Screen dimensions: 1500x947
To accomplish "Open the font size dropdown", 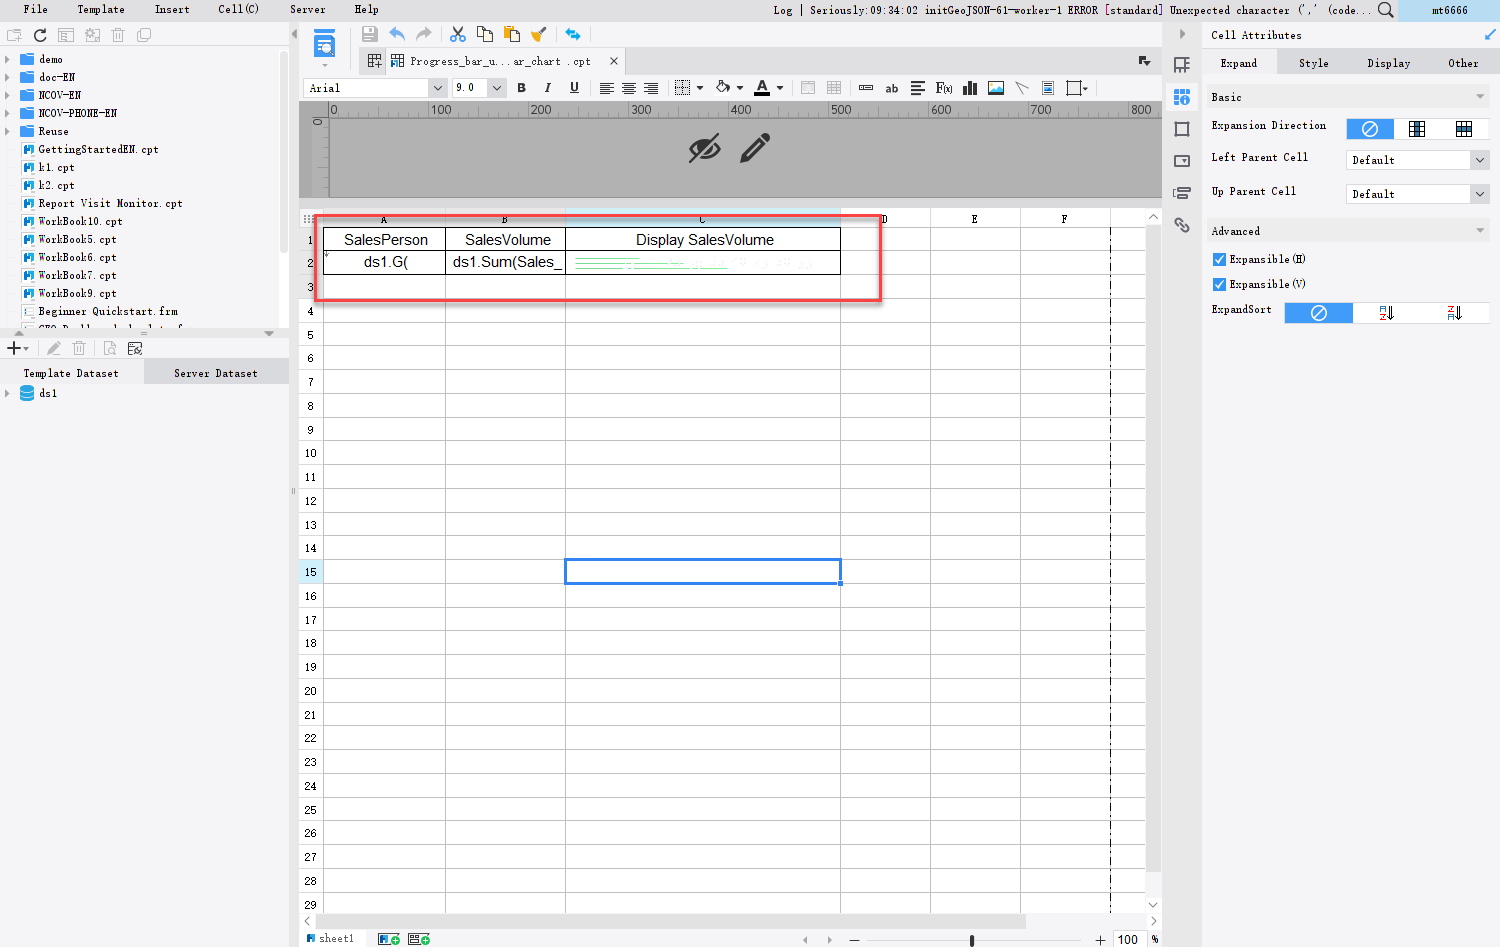I will [497, 87].
